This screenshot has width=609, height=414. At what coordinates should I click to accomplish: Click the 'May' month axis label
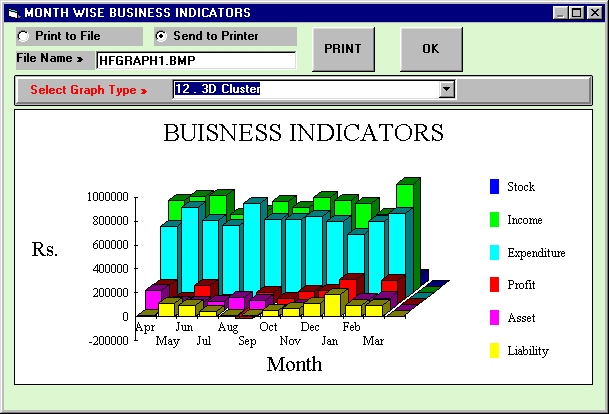(x=167, y=341)
